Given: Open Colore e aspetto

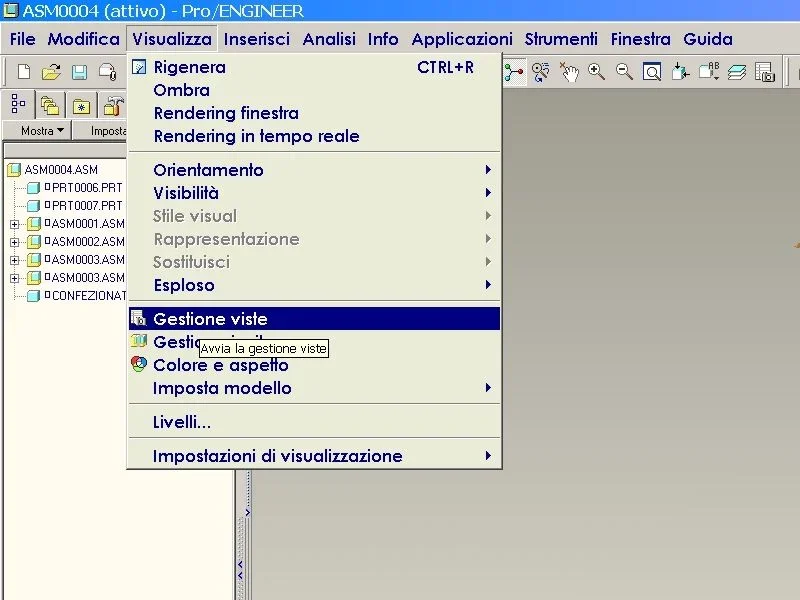Looking at the screenshot, I should click(314, 365).
